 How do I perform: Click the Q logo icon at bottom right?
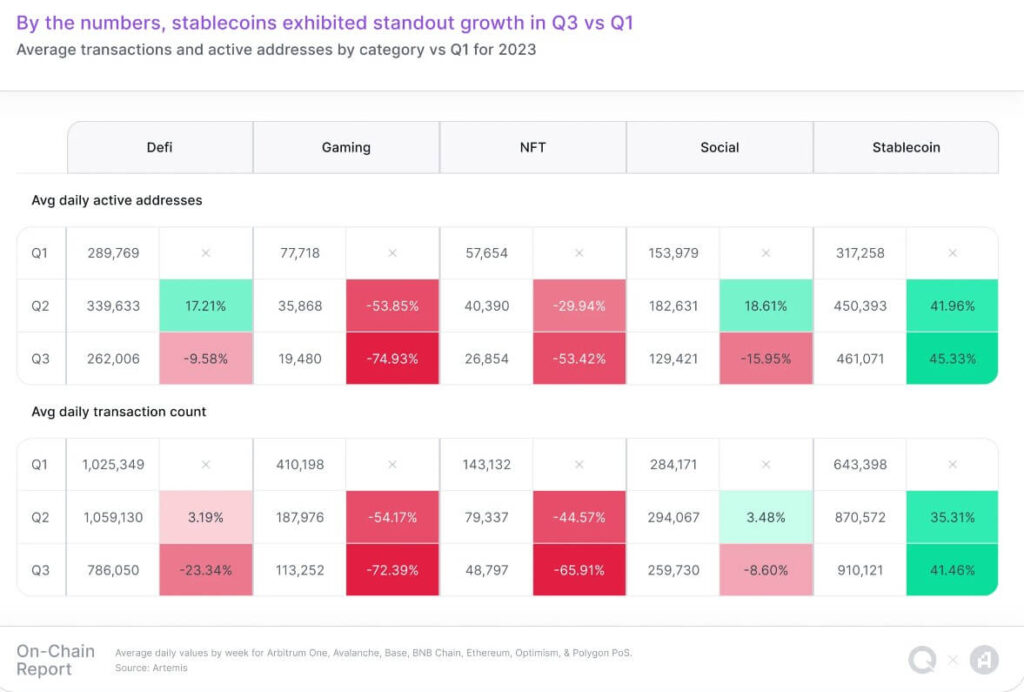pos(922,660)
